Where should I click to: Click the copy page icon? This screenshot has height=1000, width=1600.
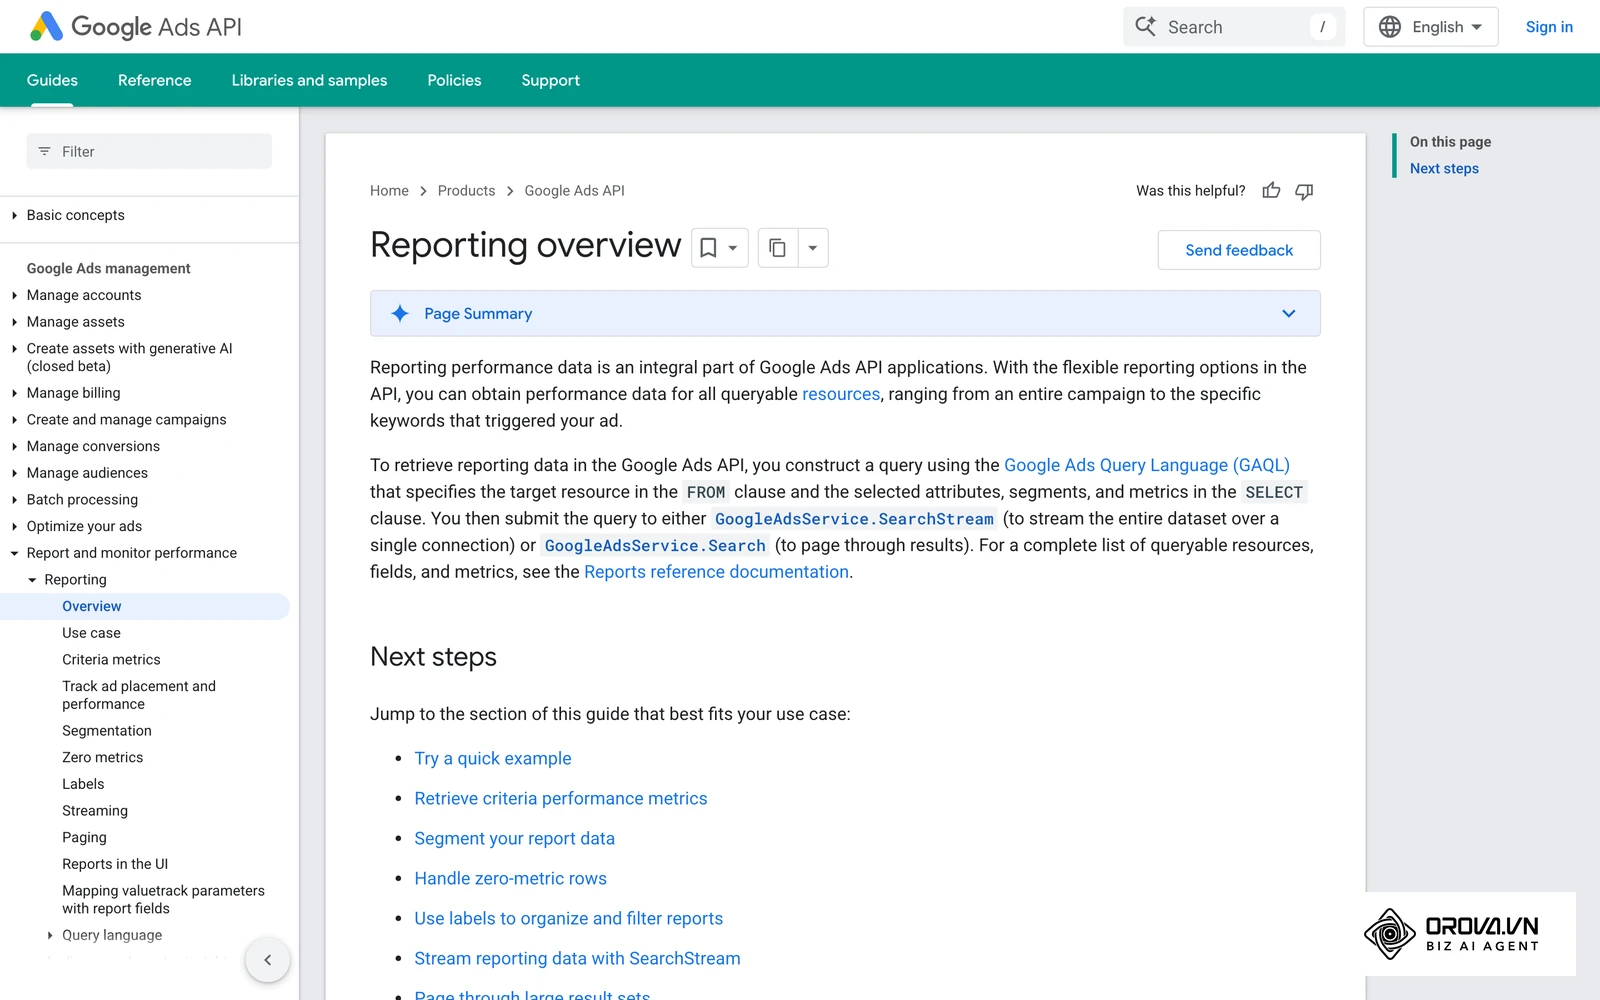[777, 248]
